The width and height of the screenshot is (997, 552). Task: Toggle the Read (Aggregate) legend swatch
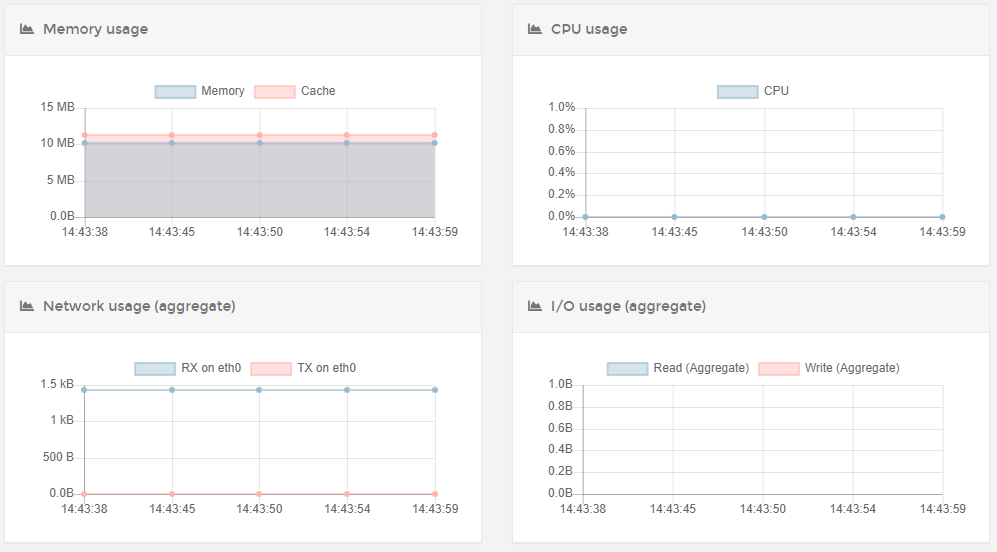point(628,369)
